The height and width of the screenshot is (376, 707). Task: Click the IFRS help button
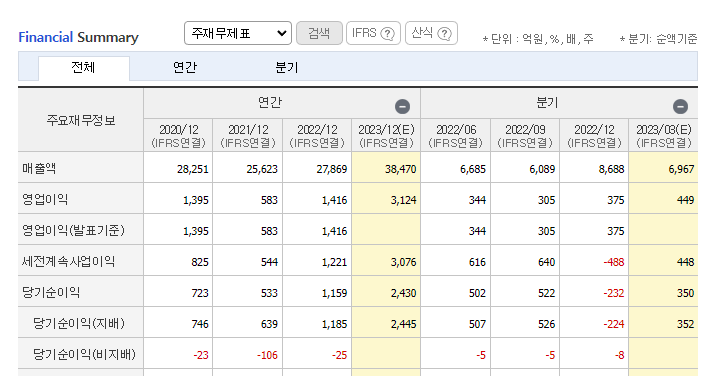(x=373, y=33)
